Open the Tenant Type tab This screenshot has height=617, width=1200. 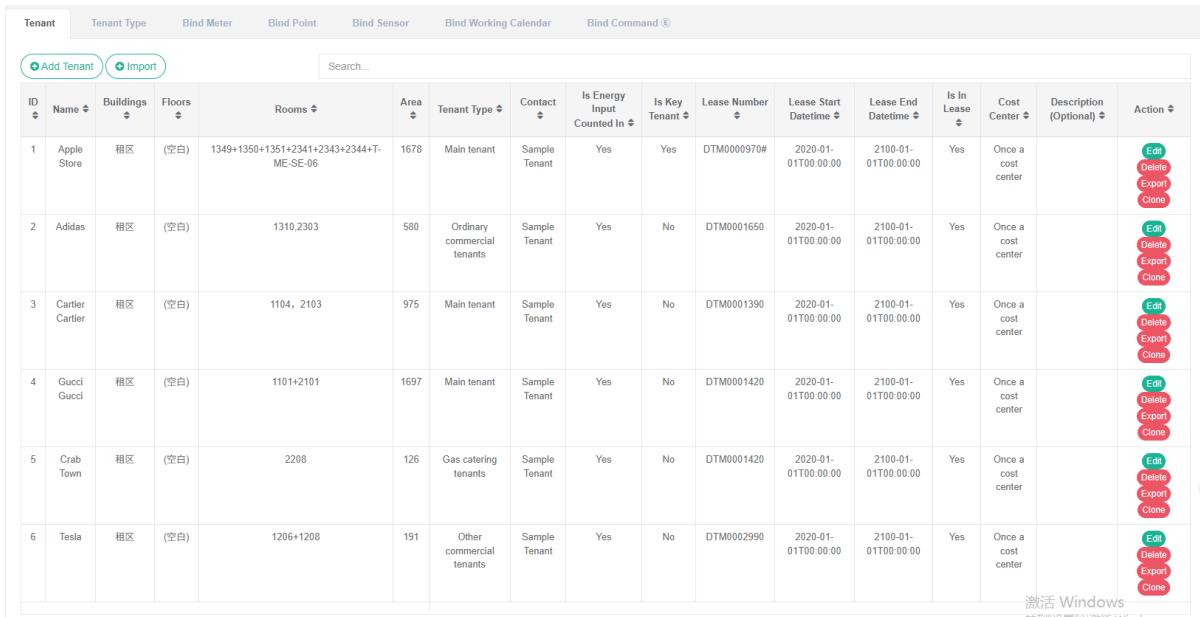118,23
